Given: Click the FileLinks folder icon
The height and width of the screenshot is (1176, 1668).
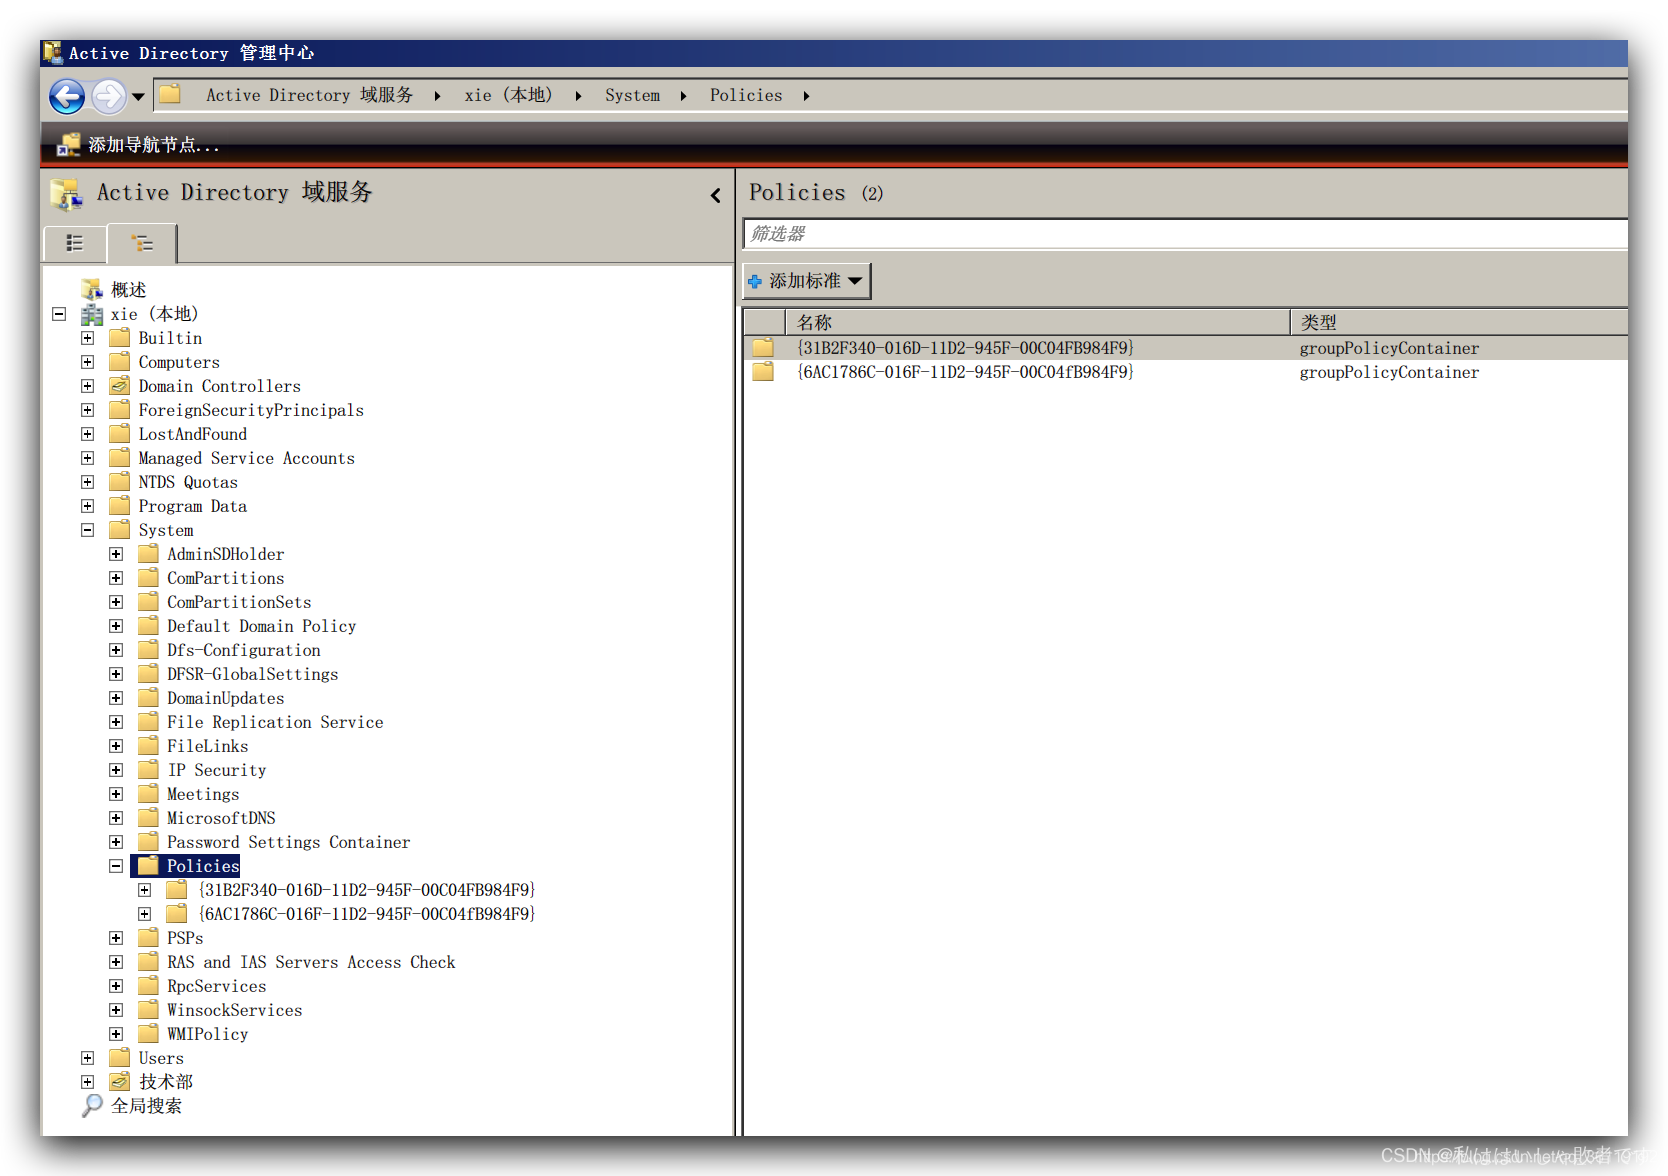Looking at the screenshot, I should 149,746.
